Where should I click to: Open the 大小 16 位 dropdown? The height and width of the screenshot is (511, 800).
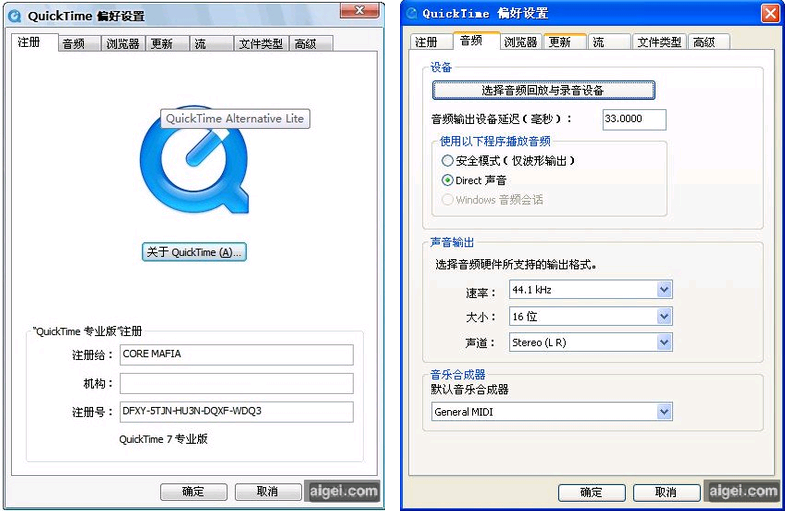590,316
